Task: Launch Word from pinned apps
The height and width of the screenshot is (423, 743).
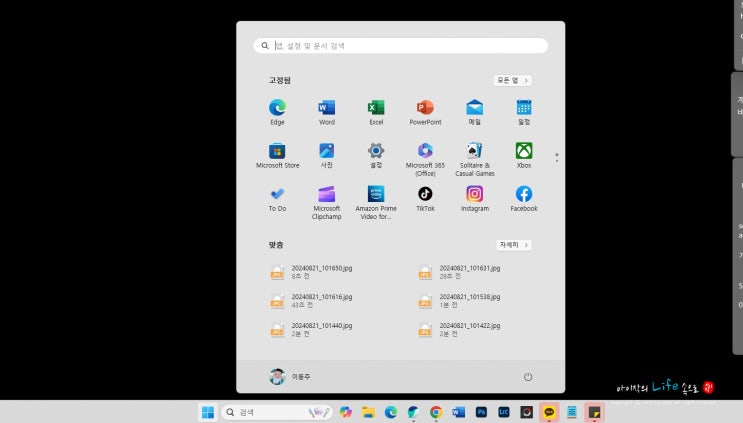Action: 326,112
